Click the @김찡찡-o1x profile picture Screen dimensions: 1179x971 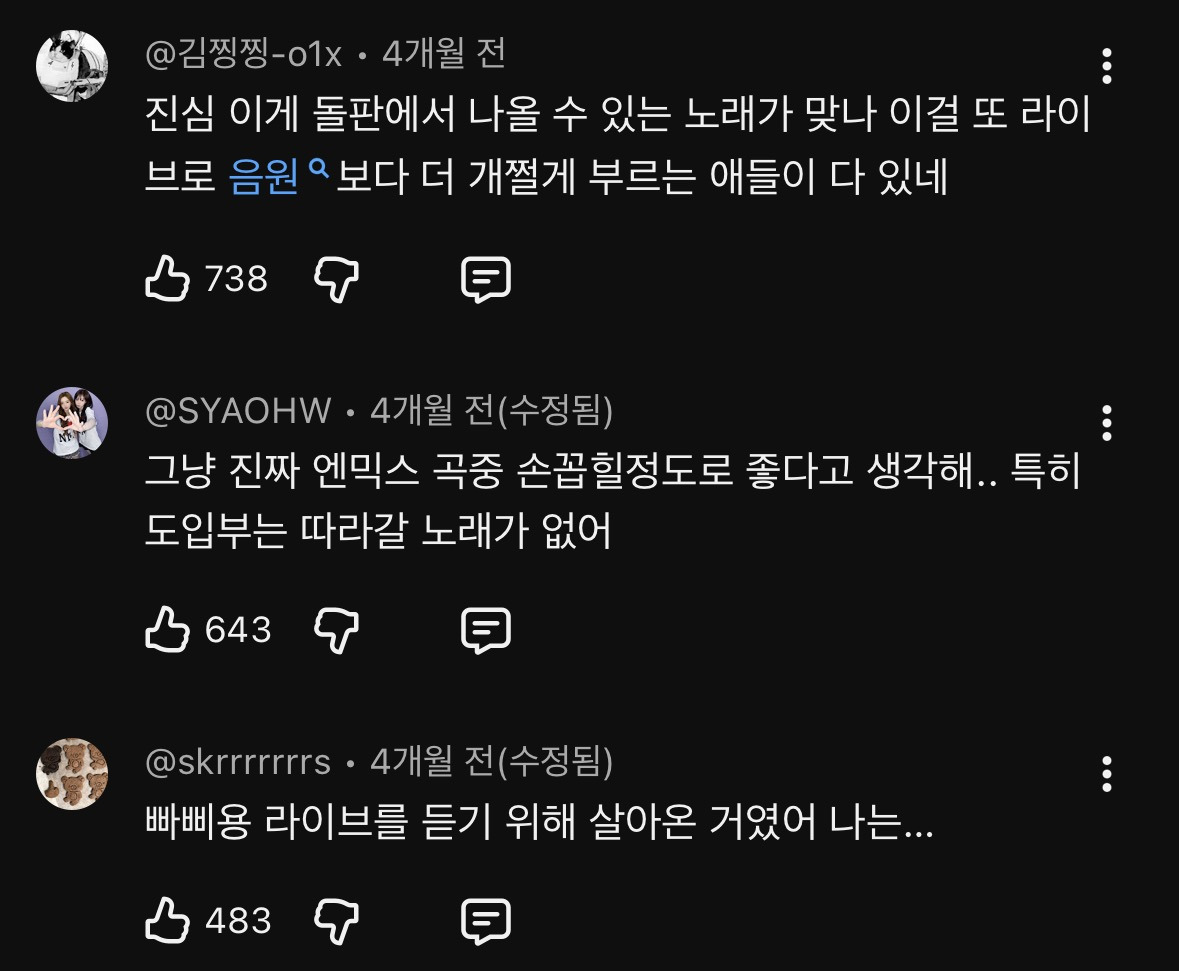click(x=72, y=66)
